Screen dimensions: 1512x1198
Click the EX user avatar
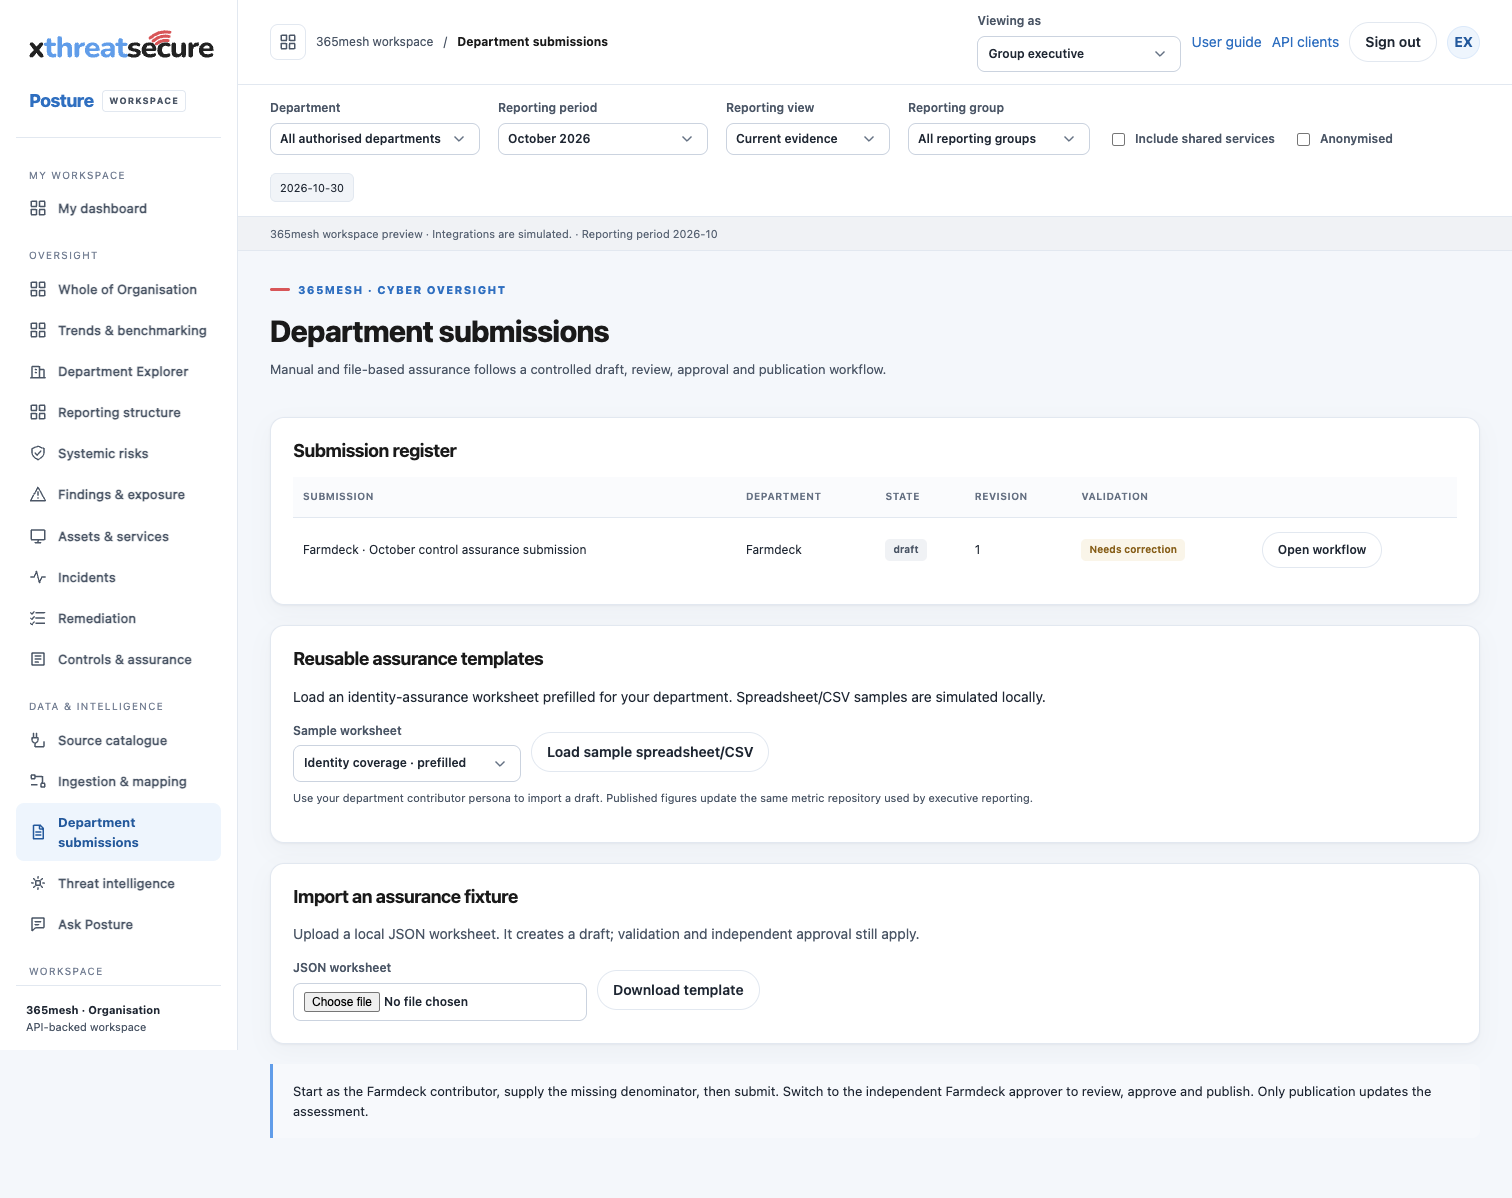pyautogui.click(x=1463, y=42)
